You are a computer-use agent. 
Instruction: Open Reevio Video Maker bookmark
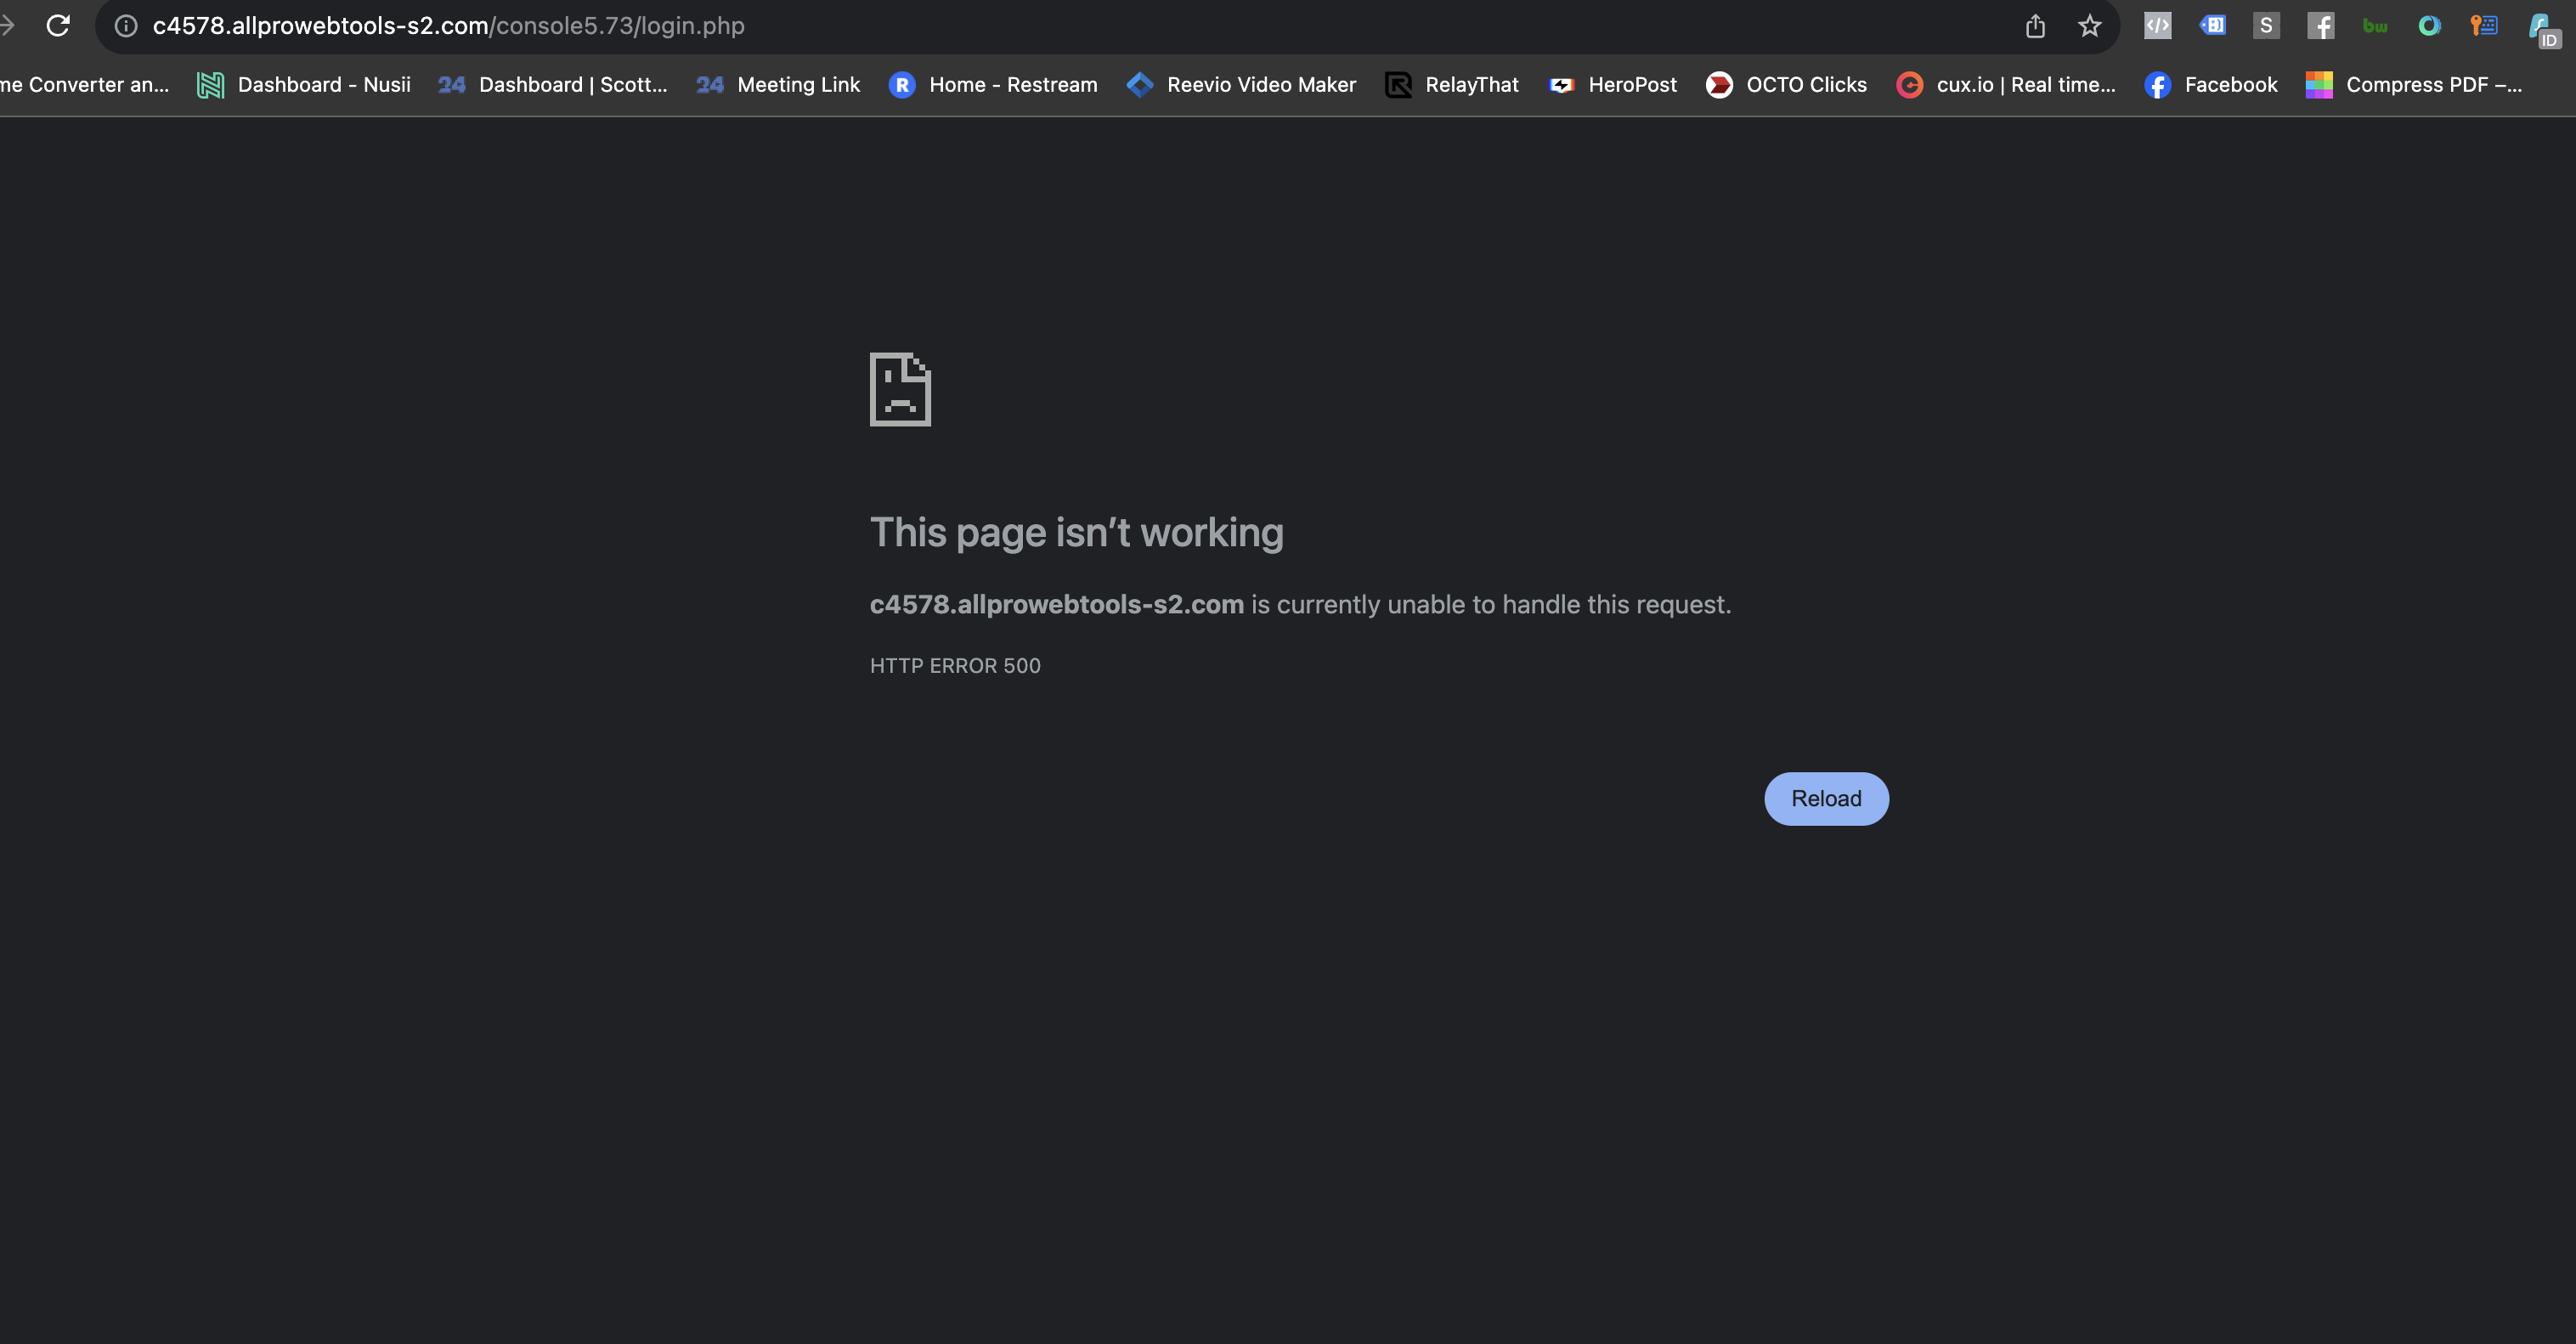click(x=1241, y=85)
